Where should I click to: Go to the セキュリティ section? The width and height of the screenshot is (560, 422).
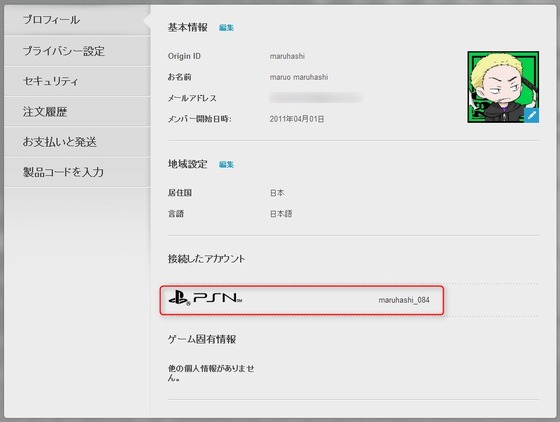(x=77, y=81)
